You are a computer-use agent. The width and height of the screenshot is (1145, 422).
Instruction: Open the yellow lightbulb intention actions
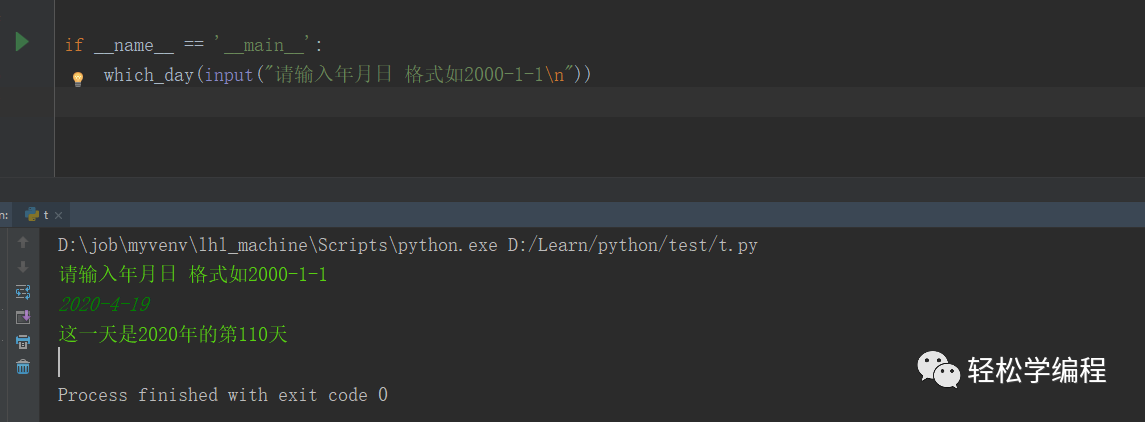tap(77, 78)
